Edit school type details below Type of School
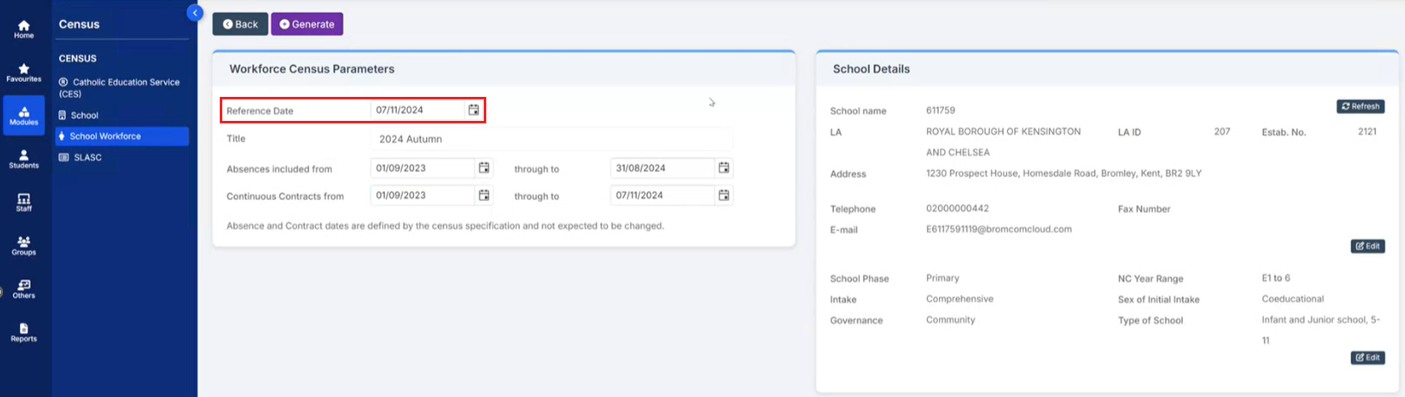The height and width of the screenshot is (397, 1405). pyautogui.click(x=1367, y=357)
